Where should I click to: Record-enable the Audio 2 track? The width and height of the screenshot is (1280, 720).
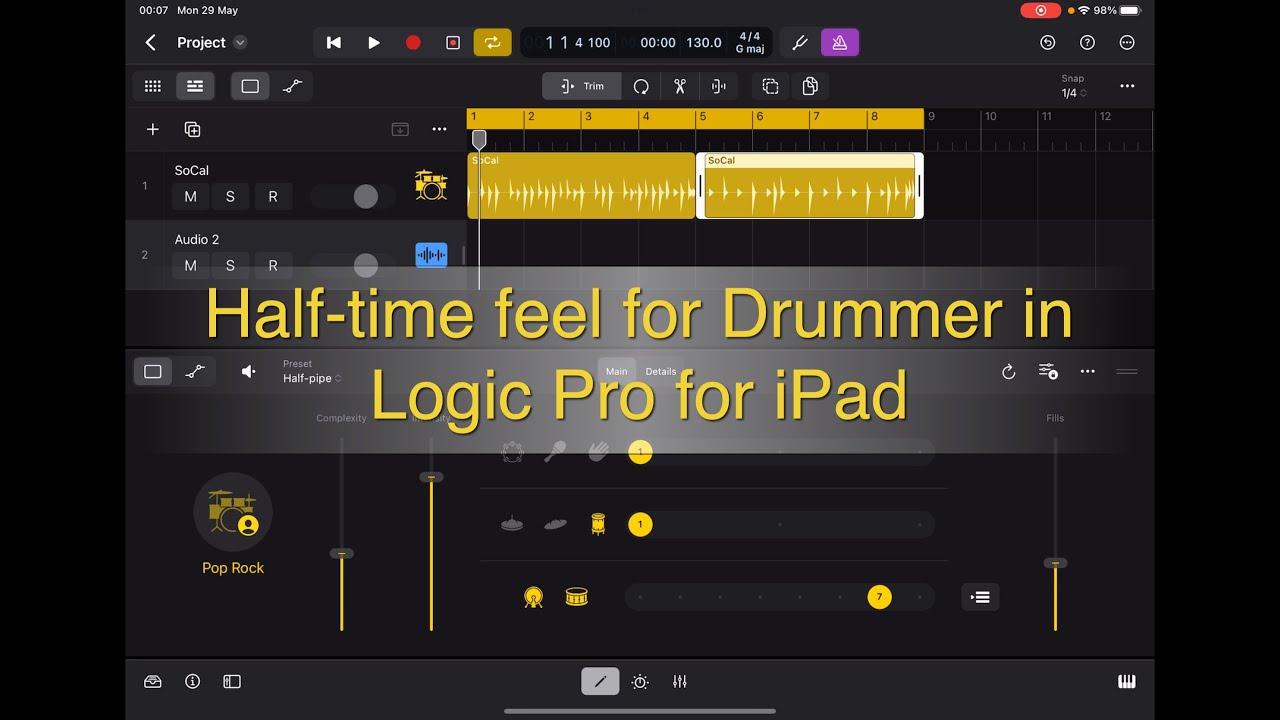(x=273, y=266)
